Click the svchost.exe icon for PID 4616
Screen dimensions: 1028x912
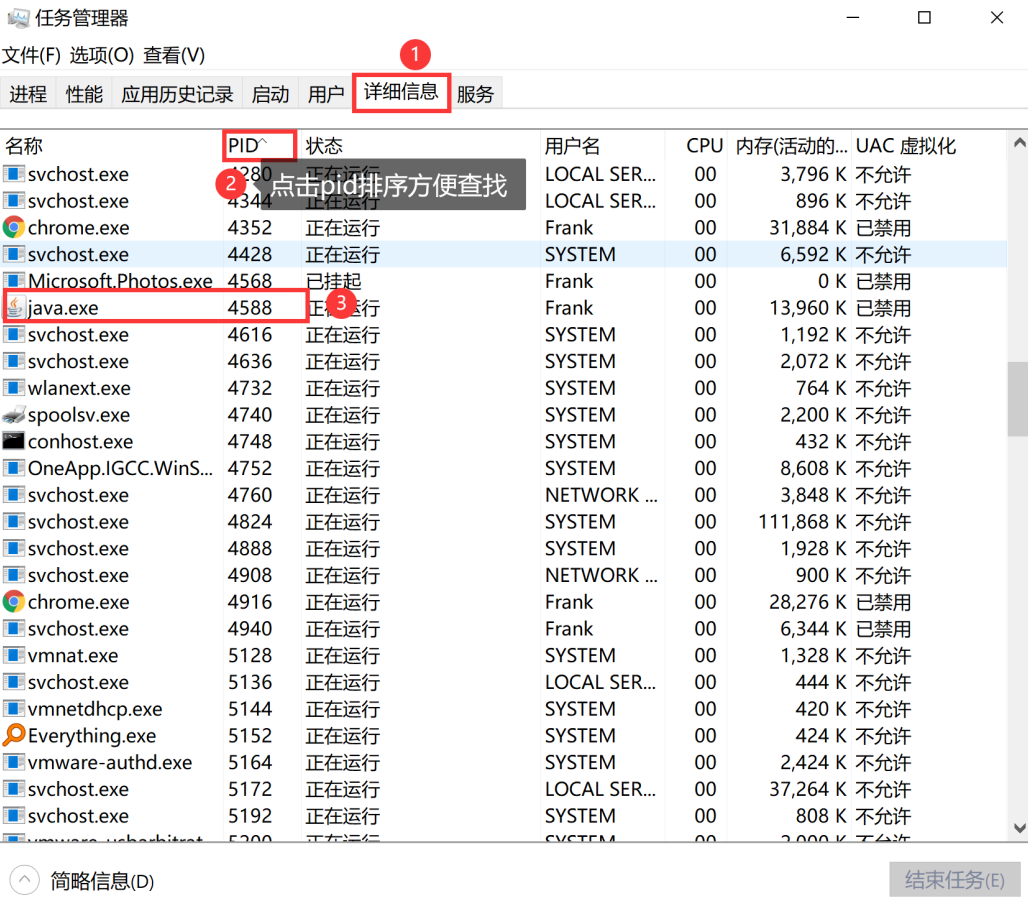point(14,334)
